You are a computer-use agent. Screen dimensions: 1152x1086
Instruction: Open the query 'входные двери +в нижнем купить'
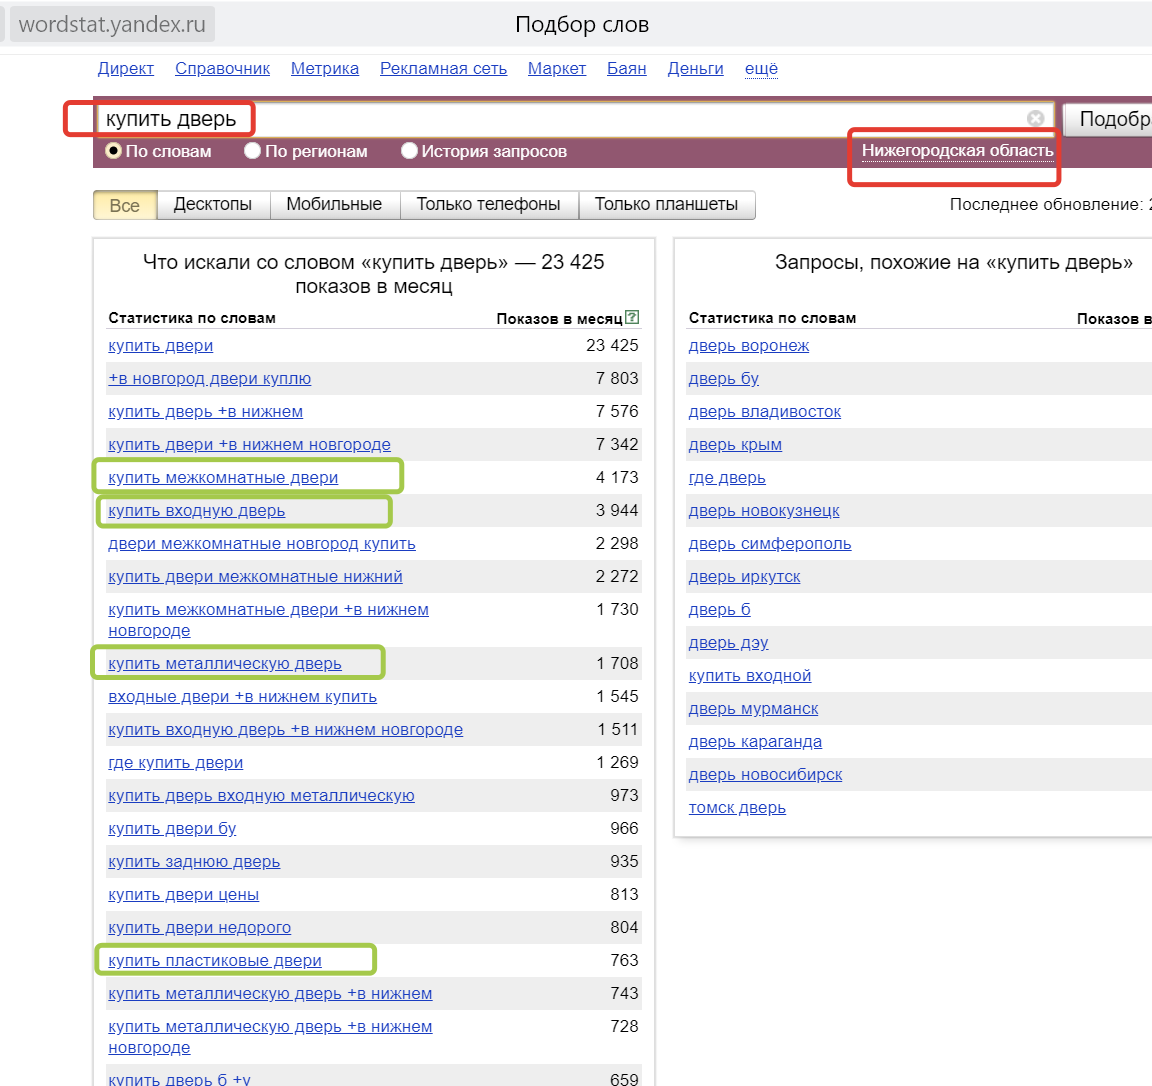pos(242,697)
